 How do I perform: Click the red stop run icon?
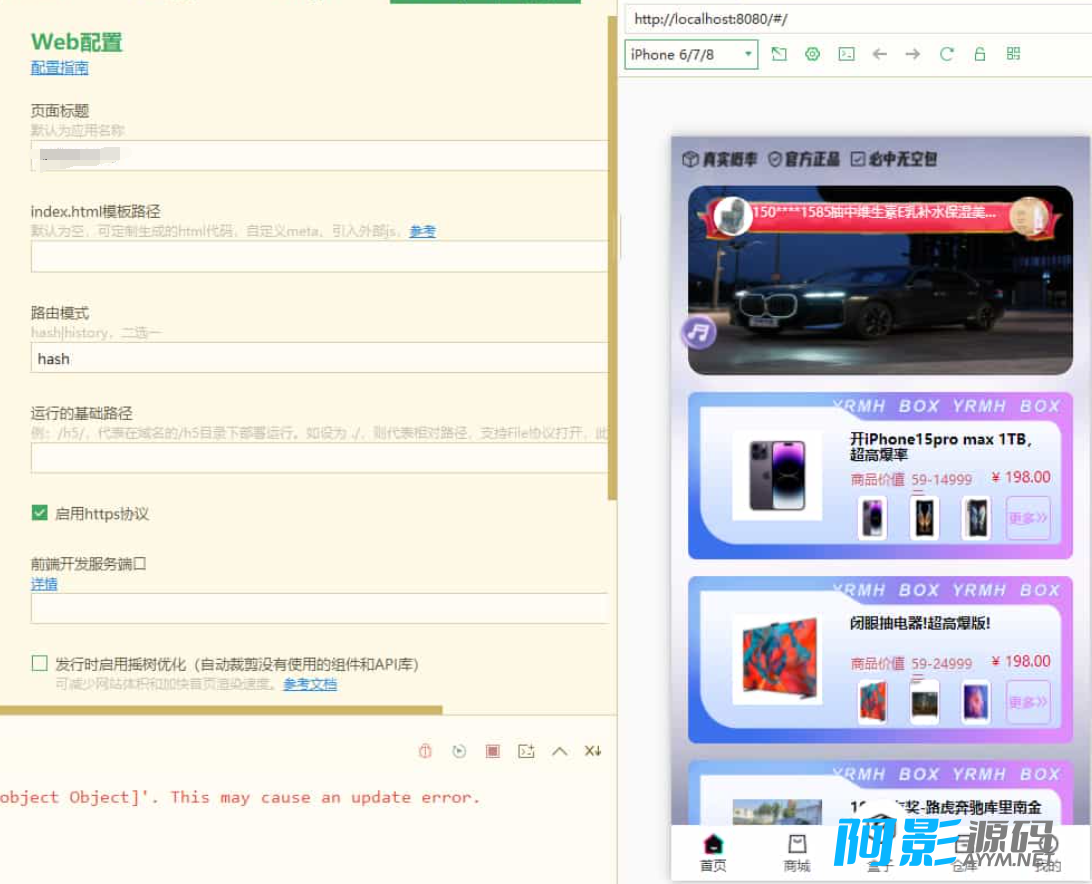click(x=492, y=751)
